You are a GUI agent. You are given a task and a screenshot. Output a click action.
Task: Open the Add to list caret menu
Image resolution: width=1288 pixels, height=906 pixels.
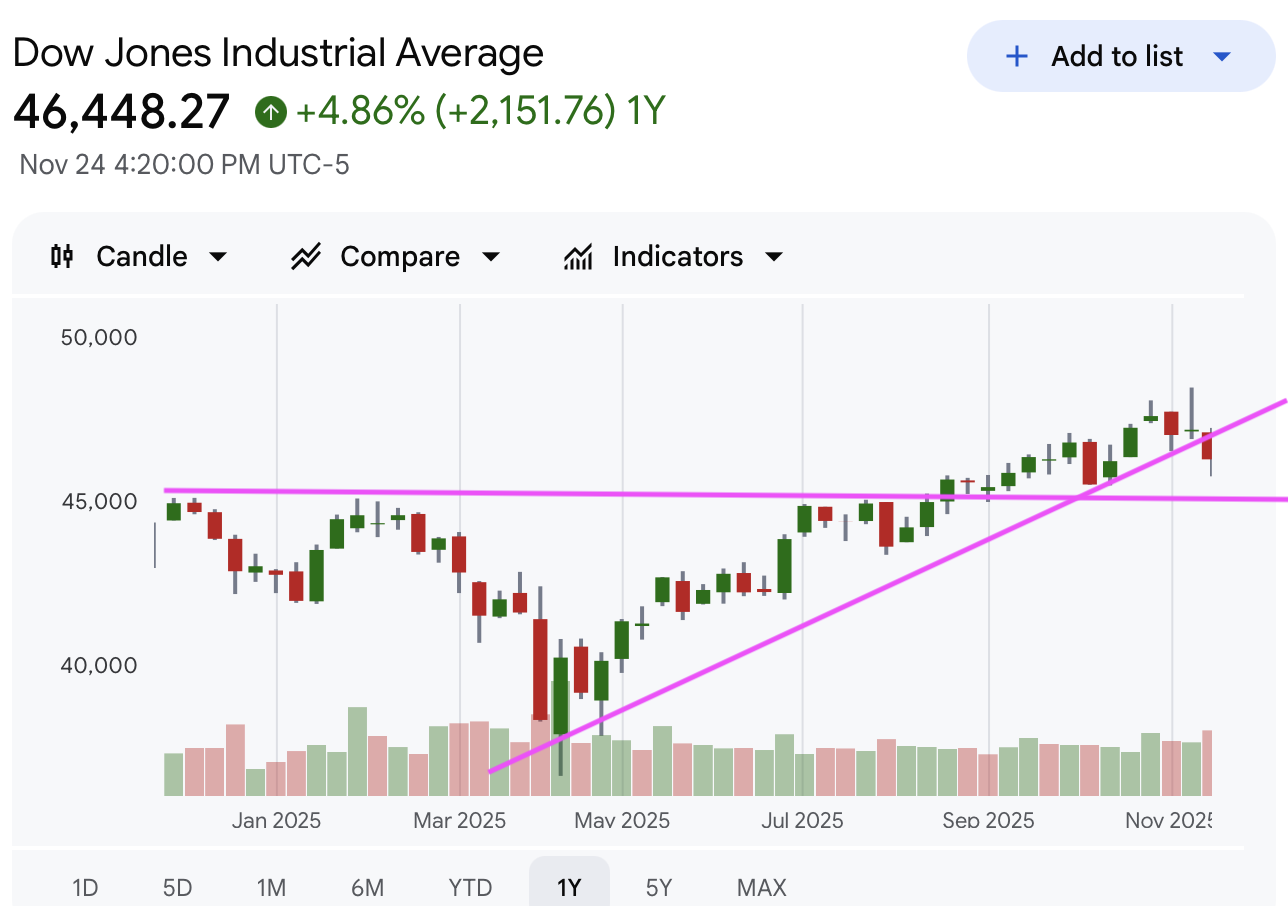coord(1221,57)
